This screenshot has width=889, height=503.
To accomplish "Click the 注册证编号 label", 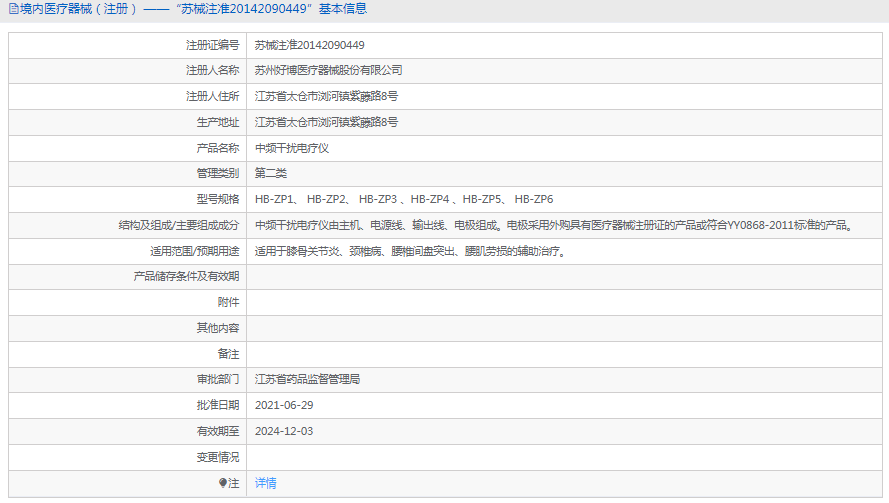I will 213,45.
